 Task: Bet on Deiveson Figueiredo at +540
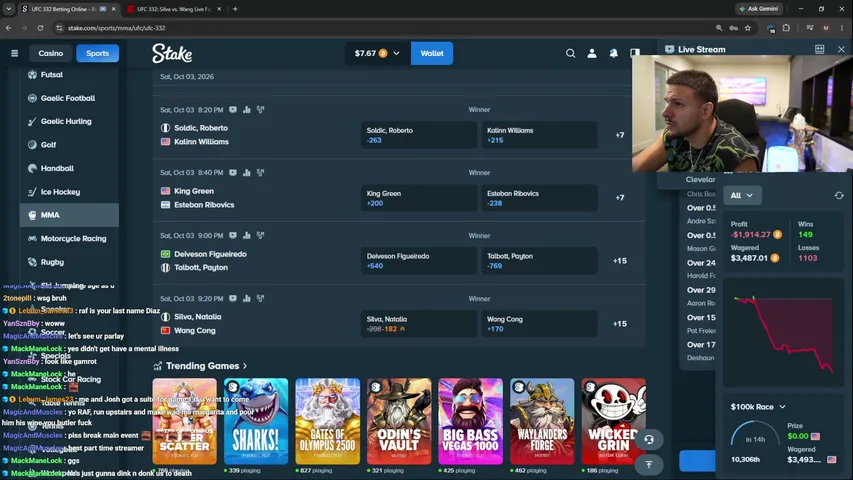(x=419, y=261)
